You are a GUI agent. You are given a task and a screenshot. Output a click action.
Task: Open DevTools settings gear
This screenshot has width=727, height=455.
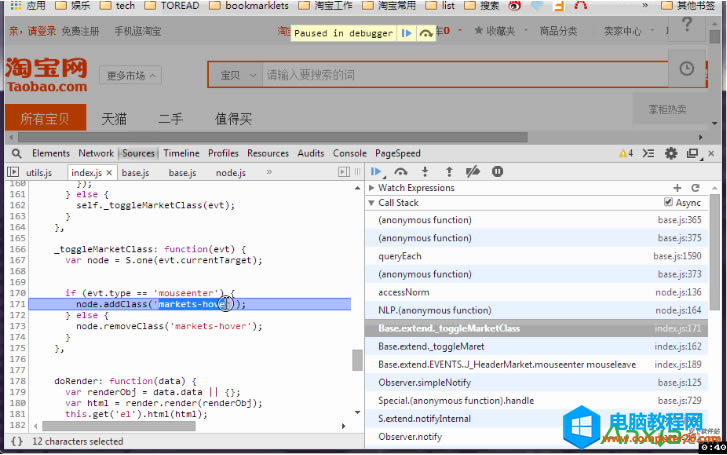pos(670,153)
